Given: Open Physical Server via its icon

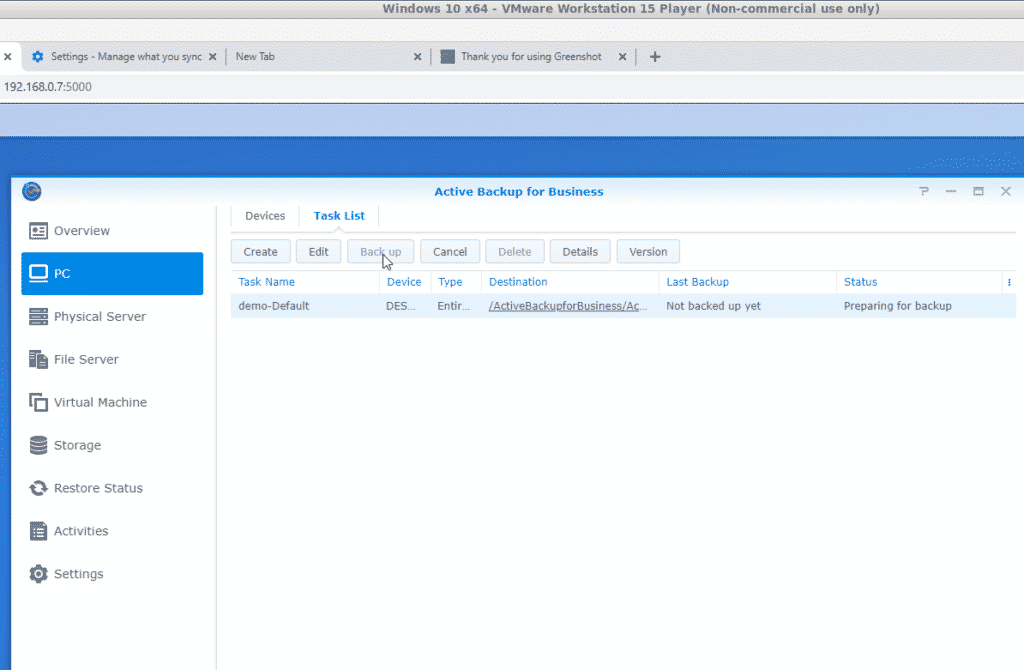Looking at the screenshot, I should tap(39, 317).
